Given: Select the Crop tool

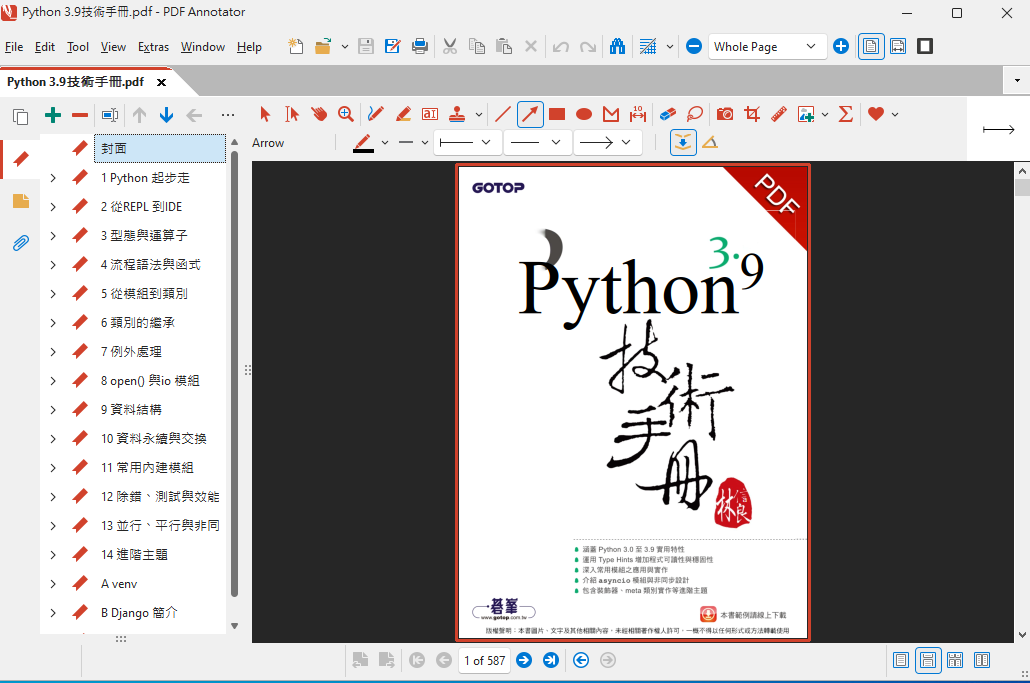Looking at the screenshot, I should [752, 114].
